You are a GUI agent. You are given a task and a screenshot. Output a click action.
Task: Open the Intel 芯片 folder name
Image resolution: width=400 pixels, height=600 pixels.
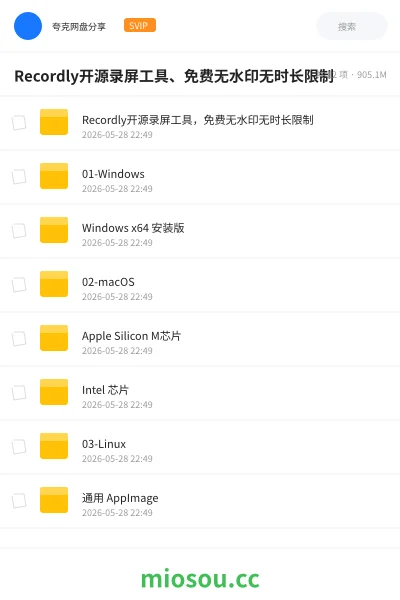coord(105,390)
